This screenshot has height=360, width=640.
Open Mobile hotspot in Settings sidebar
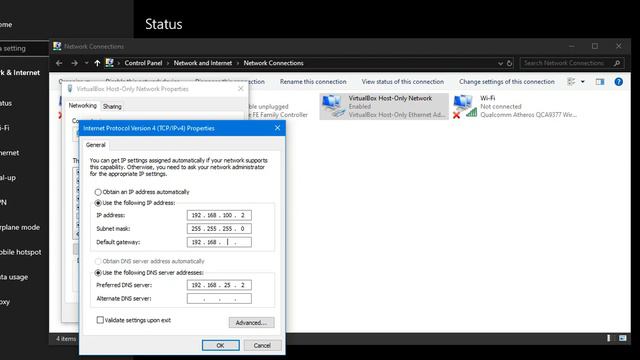point(20,252)
